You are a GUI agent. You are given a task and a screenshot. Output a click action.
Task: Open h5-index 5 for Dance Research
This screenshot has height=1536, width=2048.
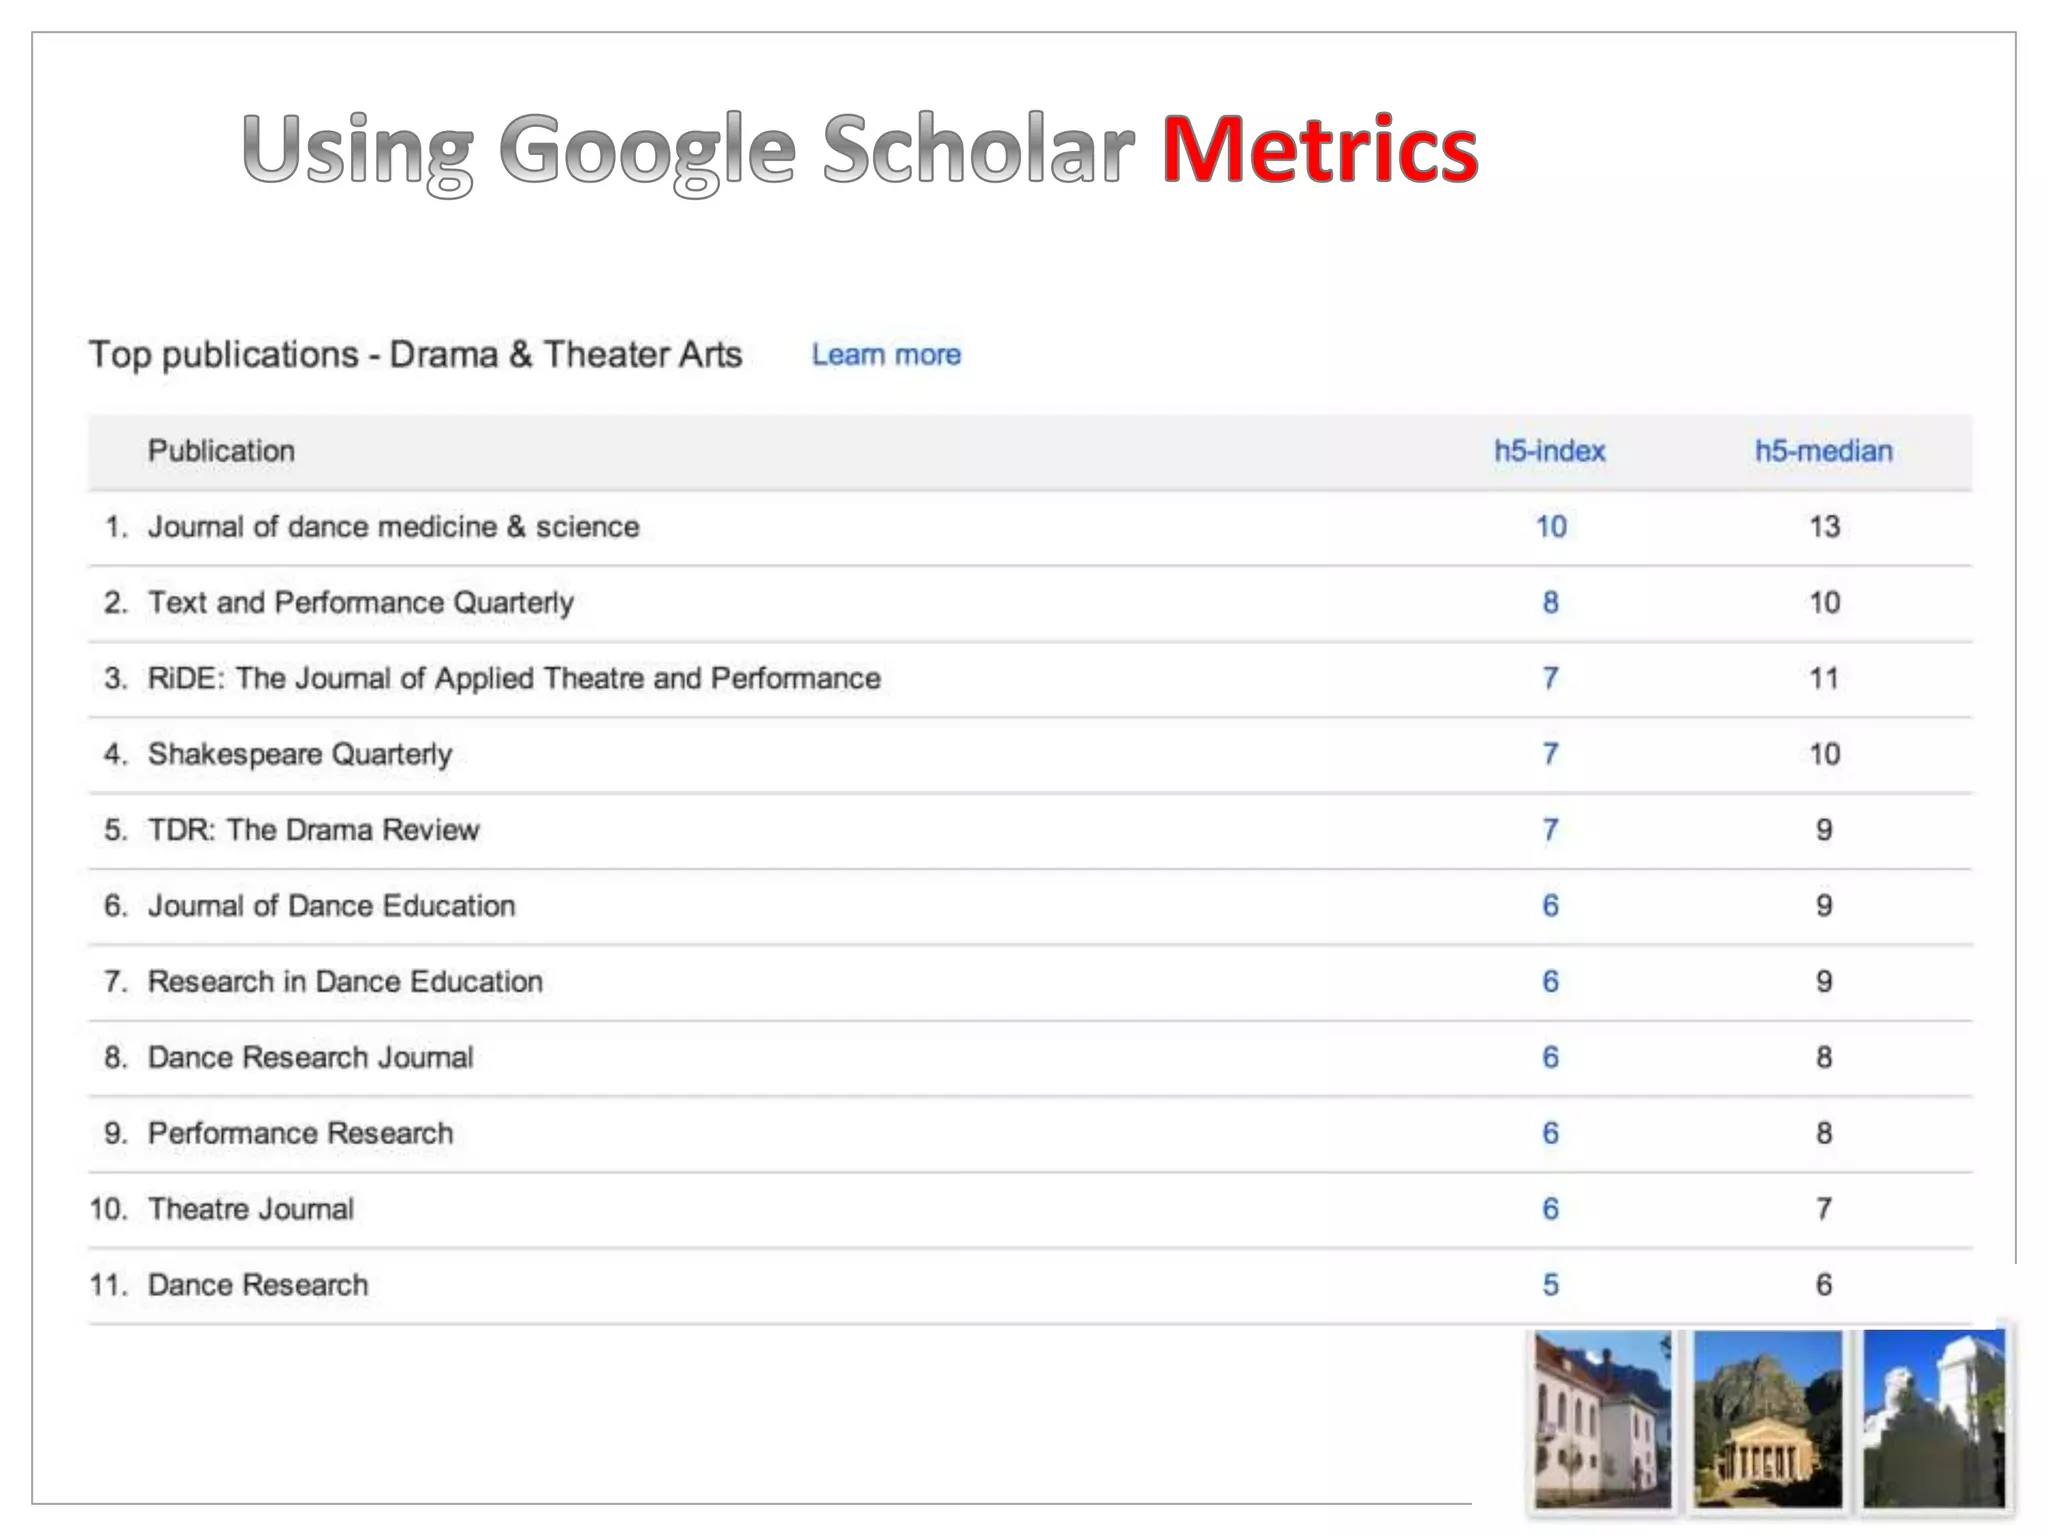(x=1550, y=1285)
